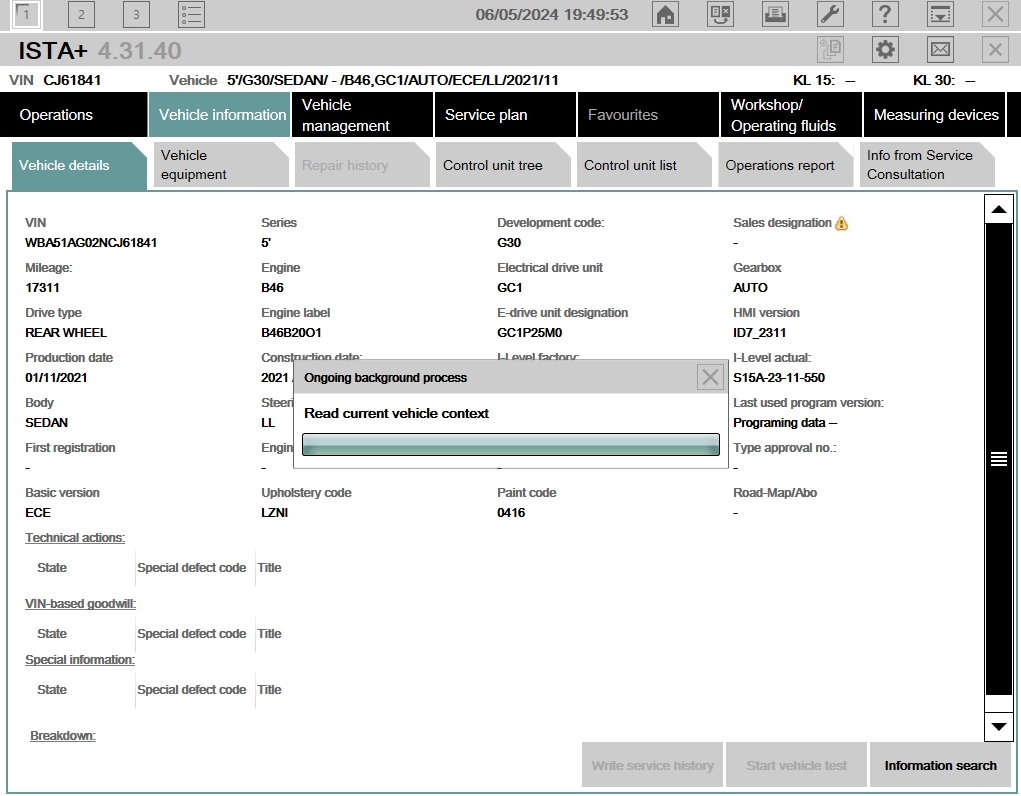The image size is (1021, 796).
Task: Switch to Info from Service Consultation tab
Action: (927, 165)
